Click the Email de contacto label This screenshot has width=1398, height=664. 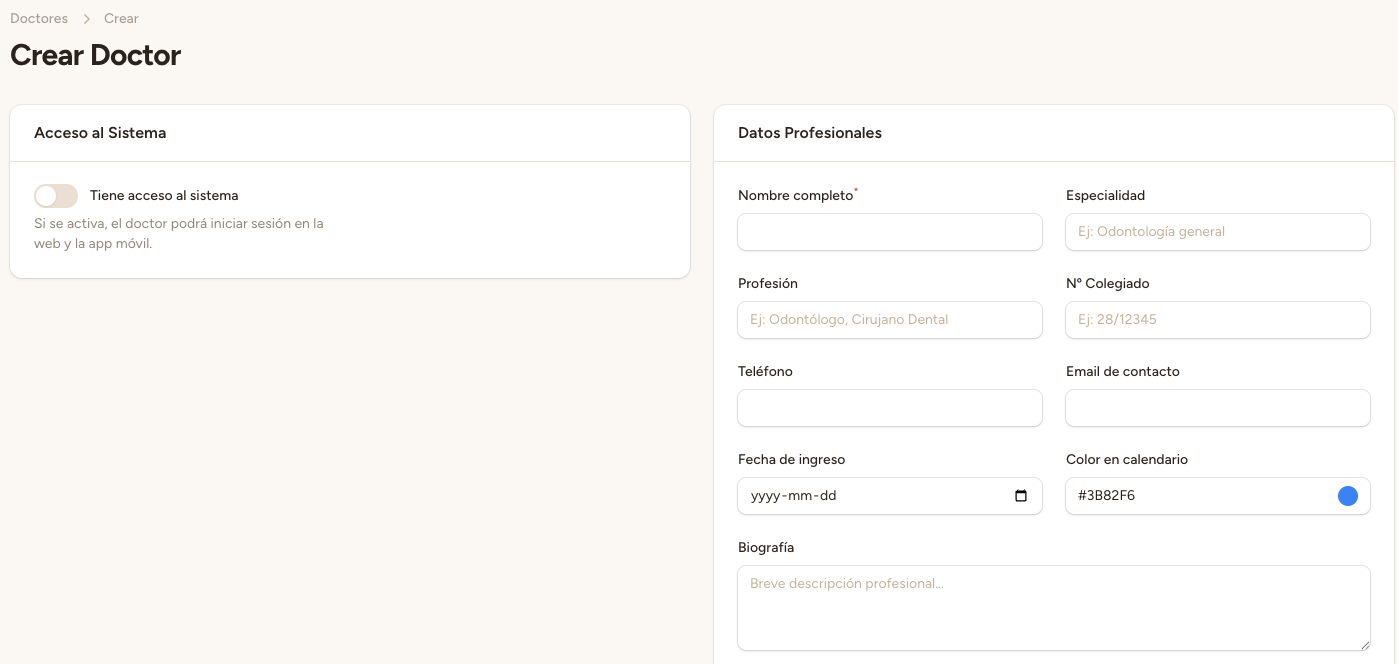click(1123, 372)
